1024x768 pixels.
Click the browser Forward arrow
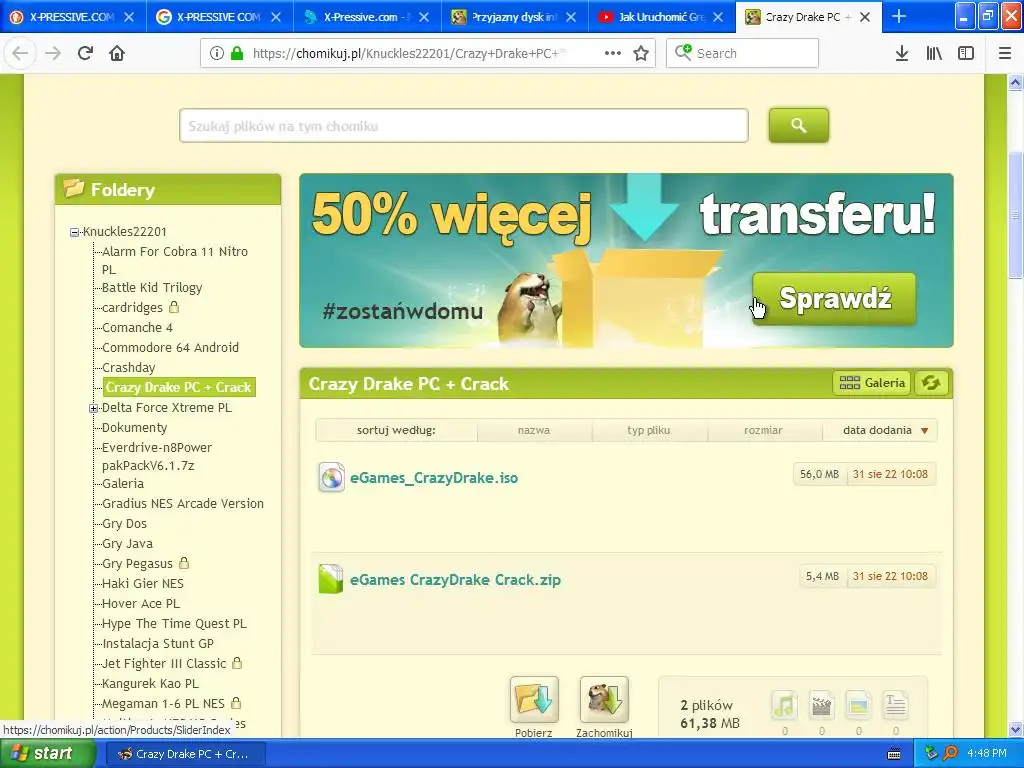(53, 53)
